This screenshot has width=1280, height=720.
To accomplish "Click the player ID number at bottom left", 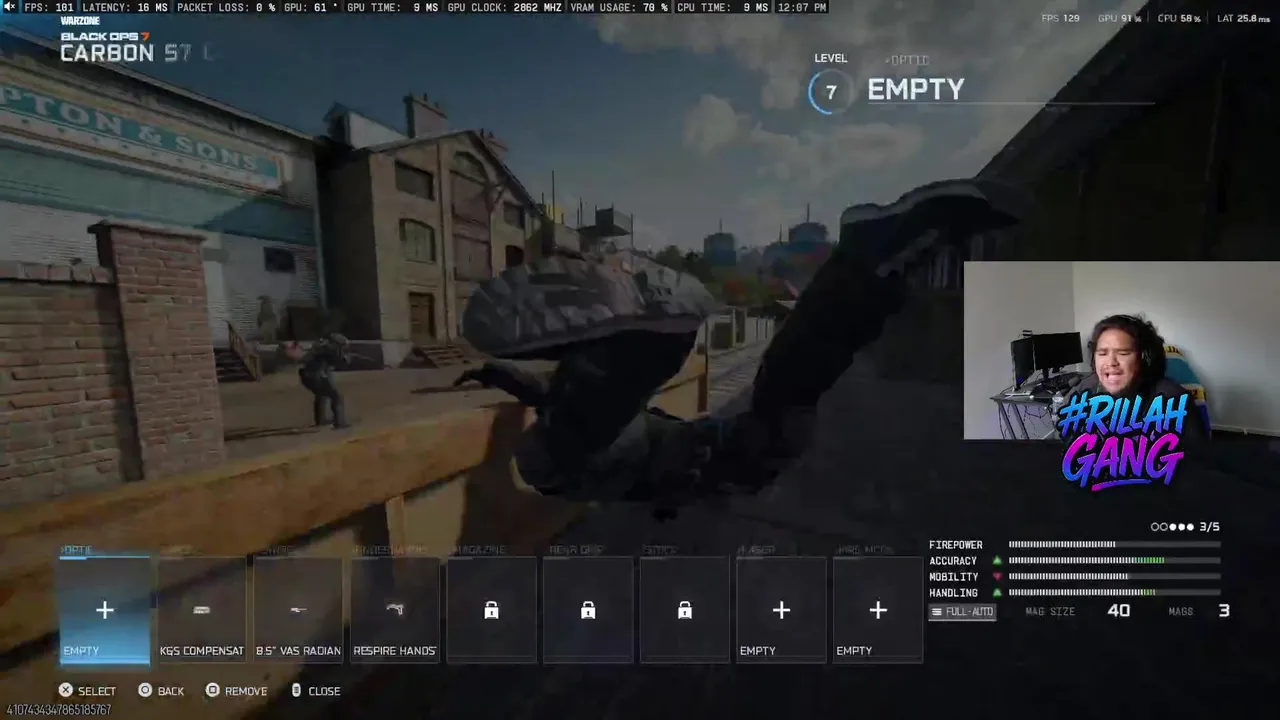I will pos(59,710).
